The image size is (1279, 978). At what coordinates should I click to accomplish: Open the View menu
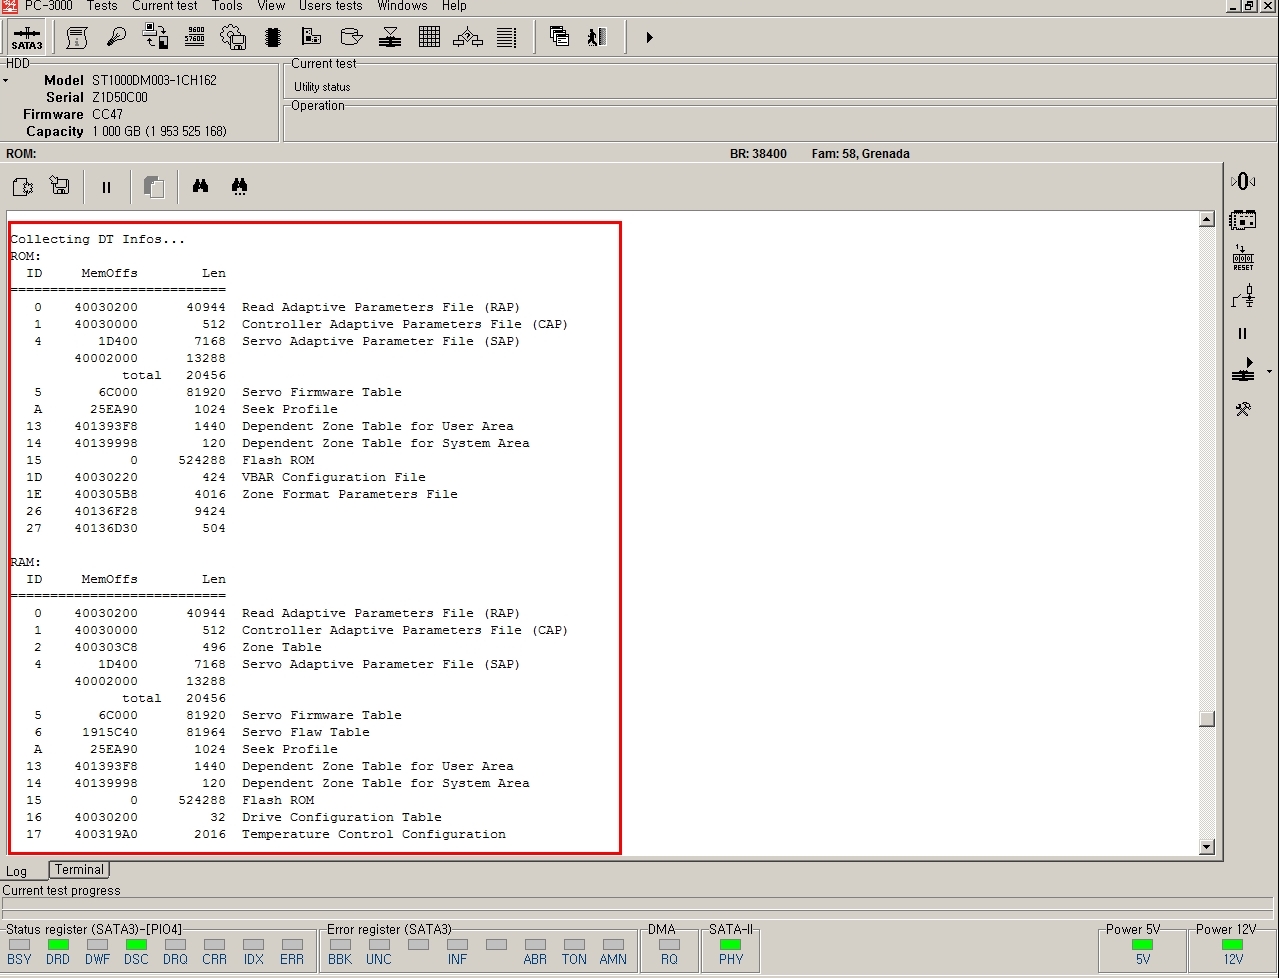tap(271, 6)
